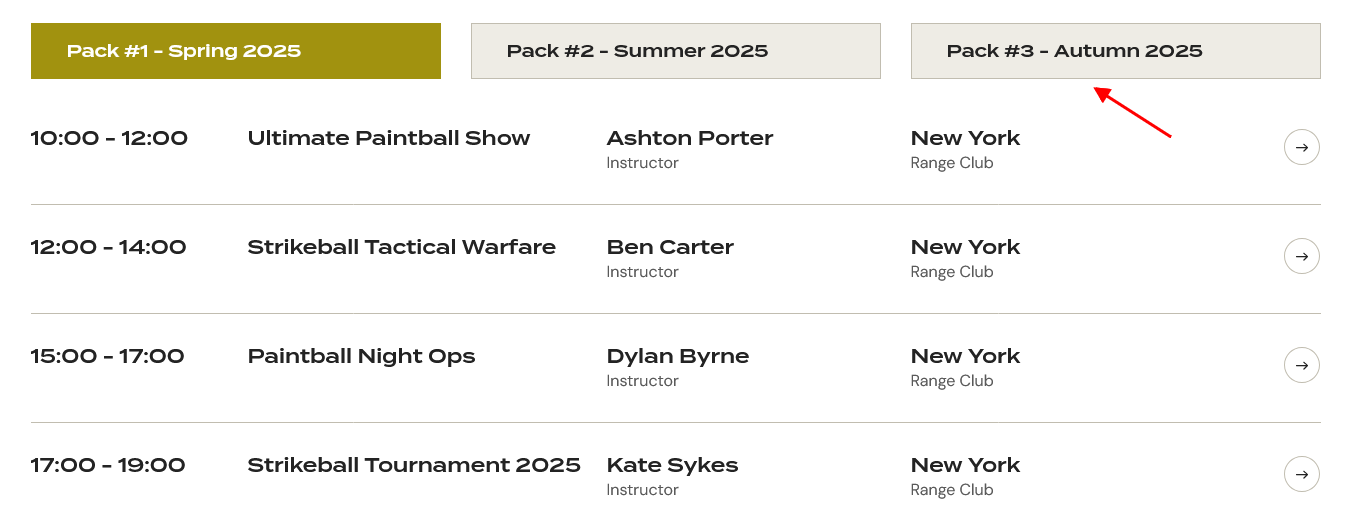The height and width of the screenshot is (527, 1350).
Task: Open Ultimate Paintball Show event title
Action: [389, 138]
